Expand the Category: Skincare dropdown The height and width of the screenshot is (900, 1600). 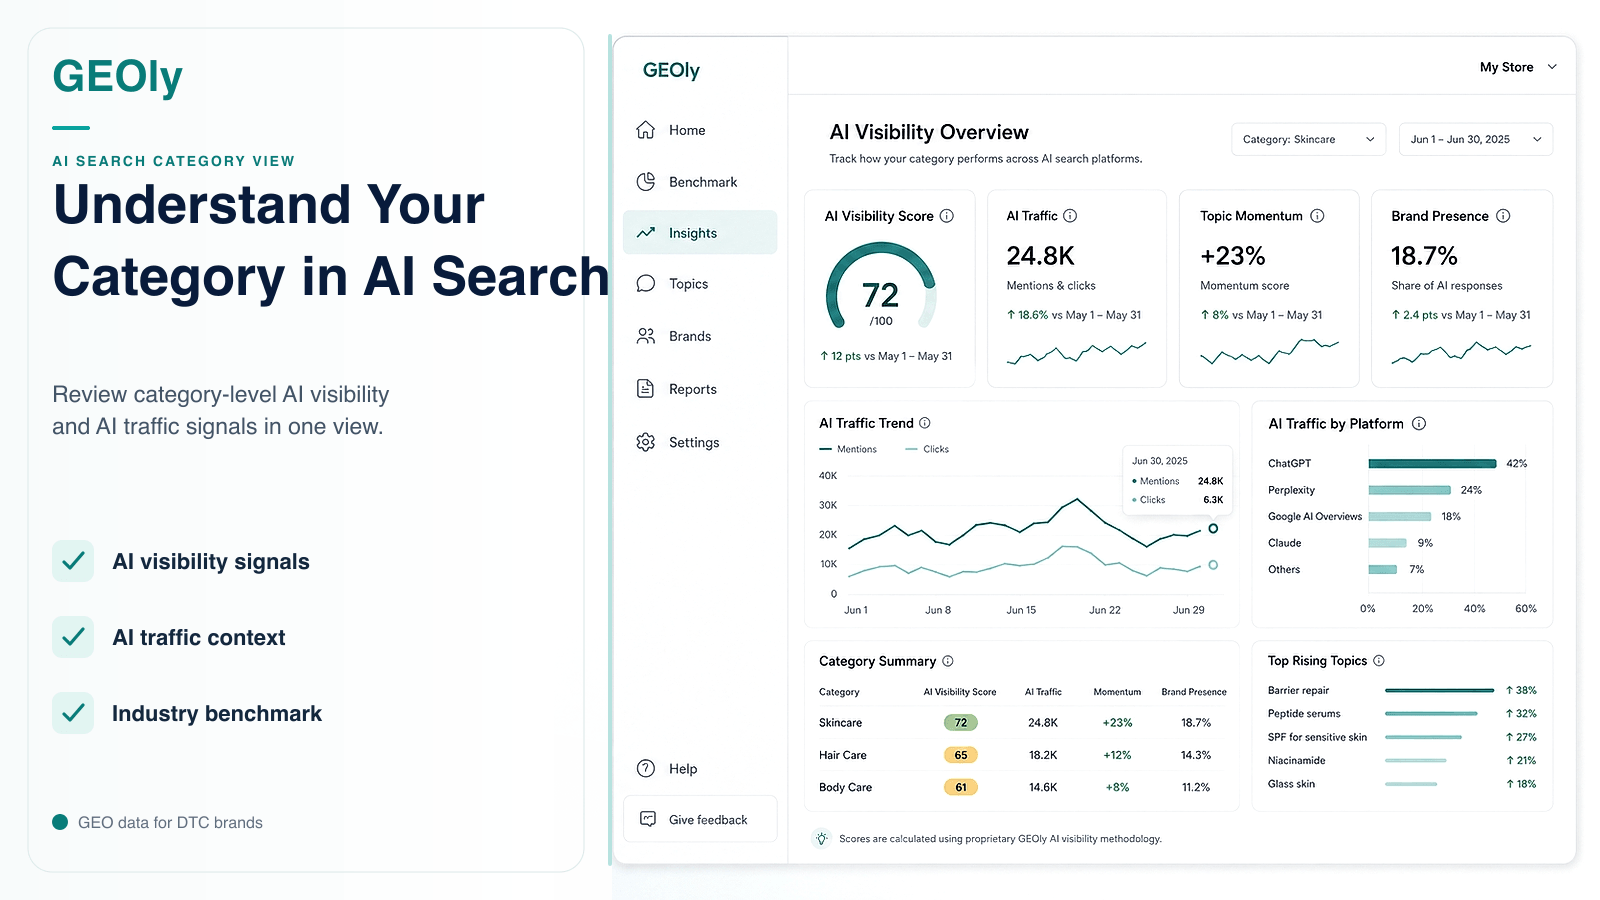click(x=1308, y=139)
